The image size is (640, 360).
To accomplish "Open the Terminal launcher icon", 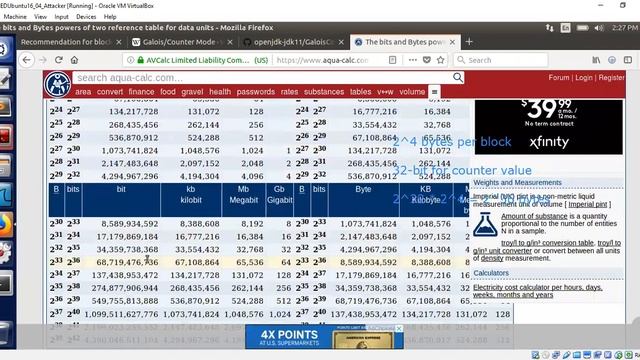I will (x=6, y=283).
